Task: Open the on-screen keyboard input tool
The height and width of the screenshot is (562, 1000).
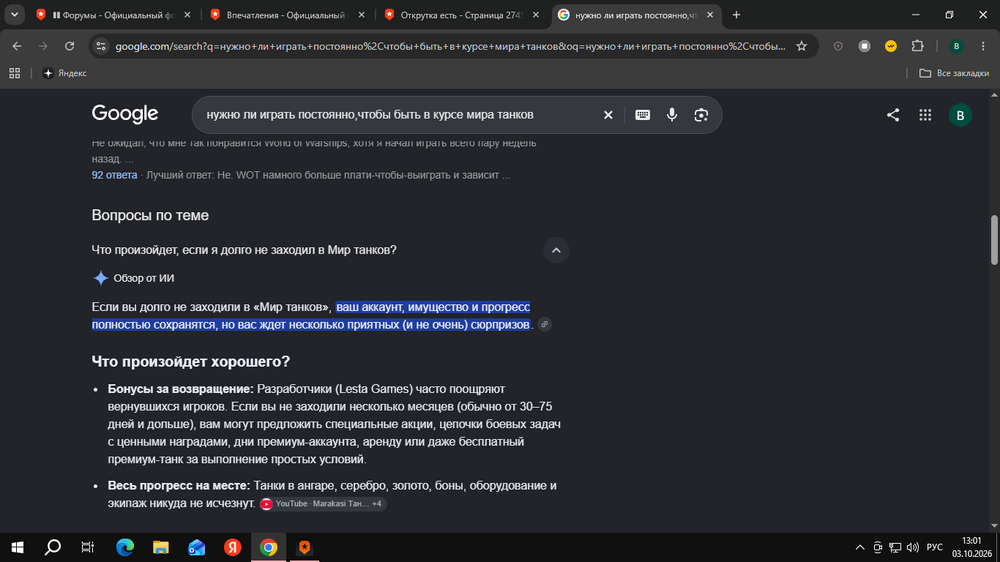Action: pos(642,115)
